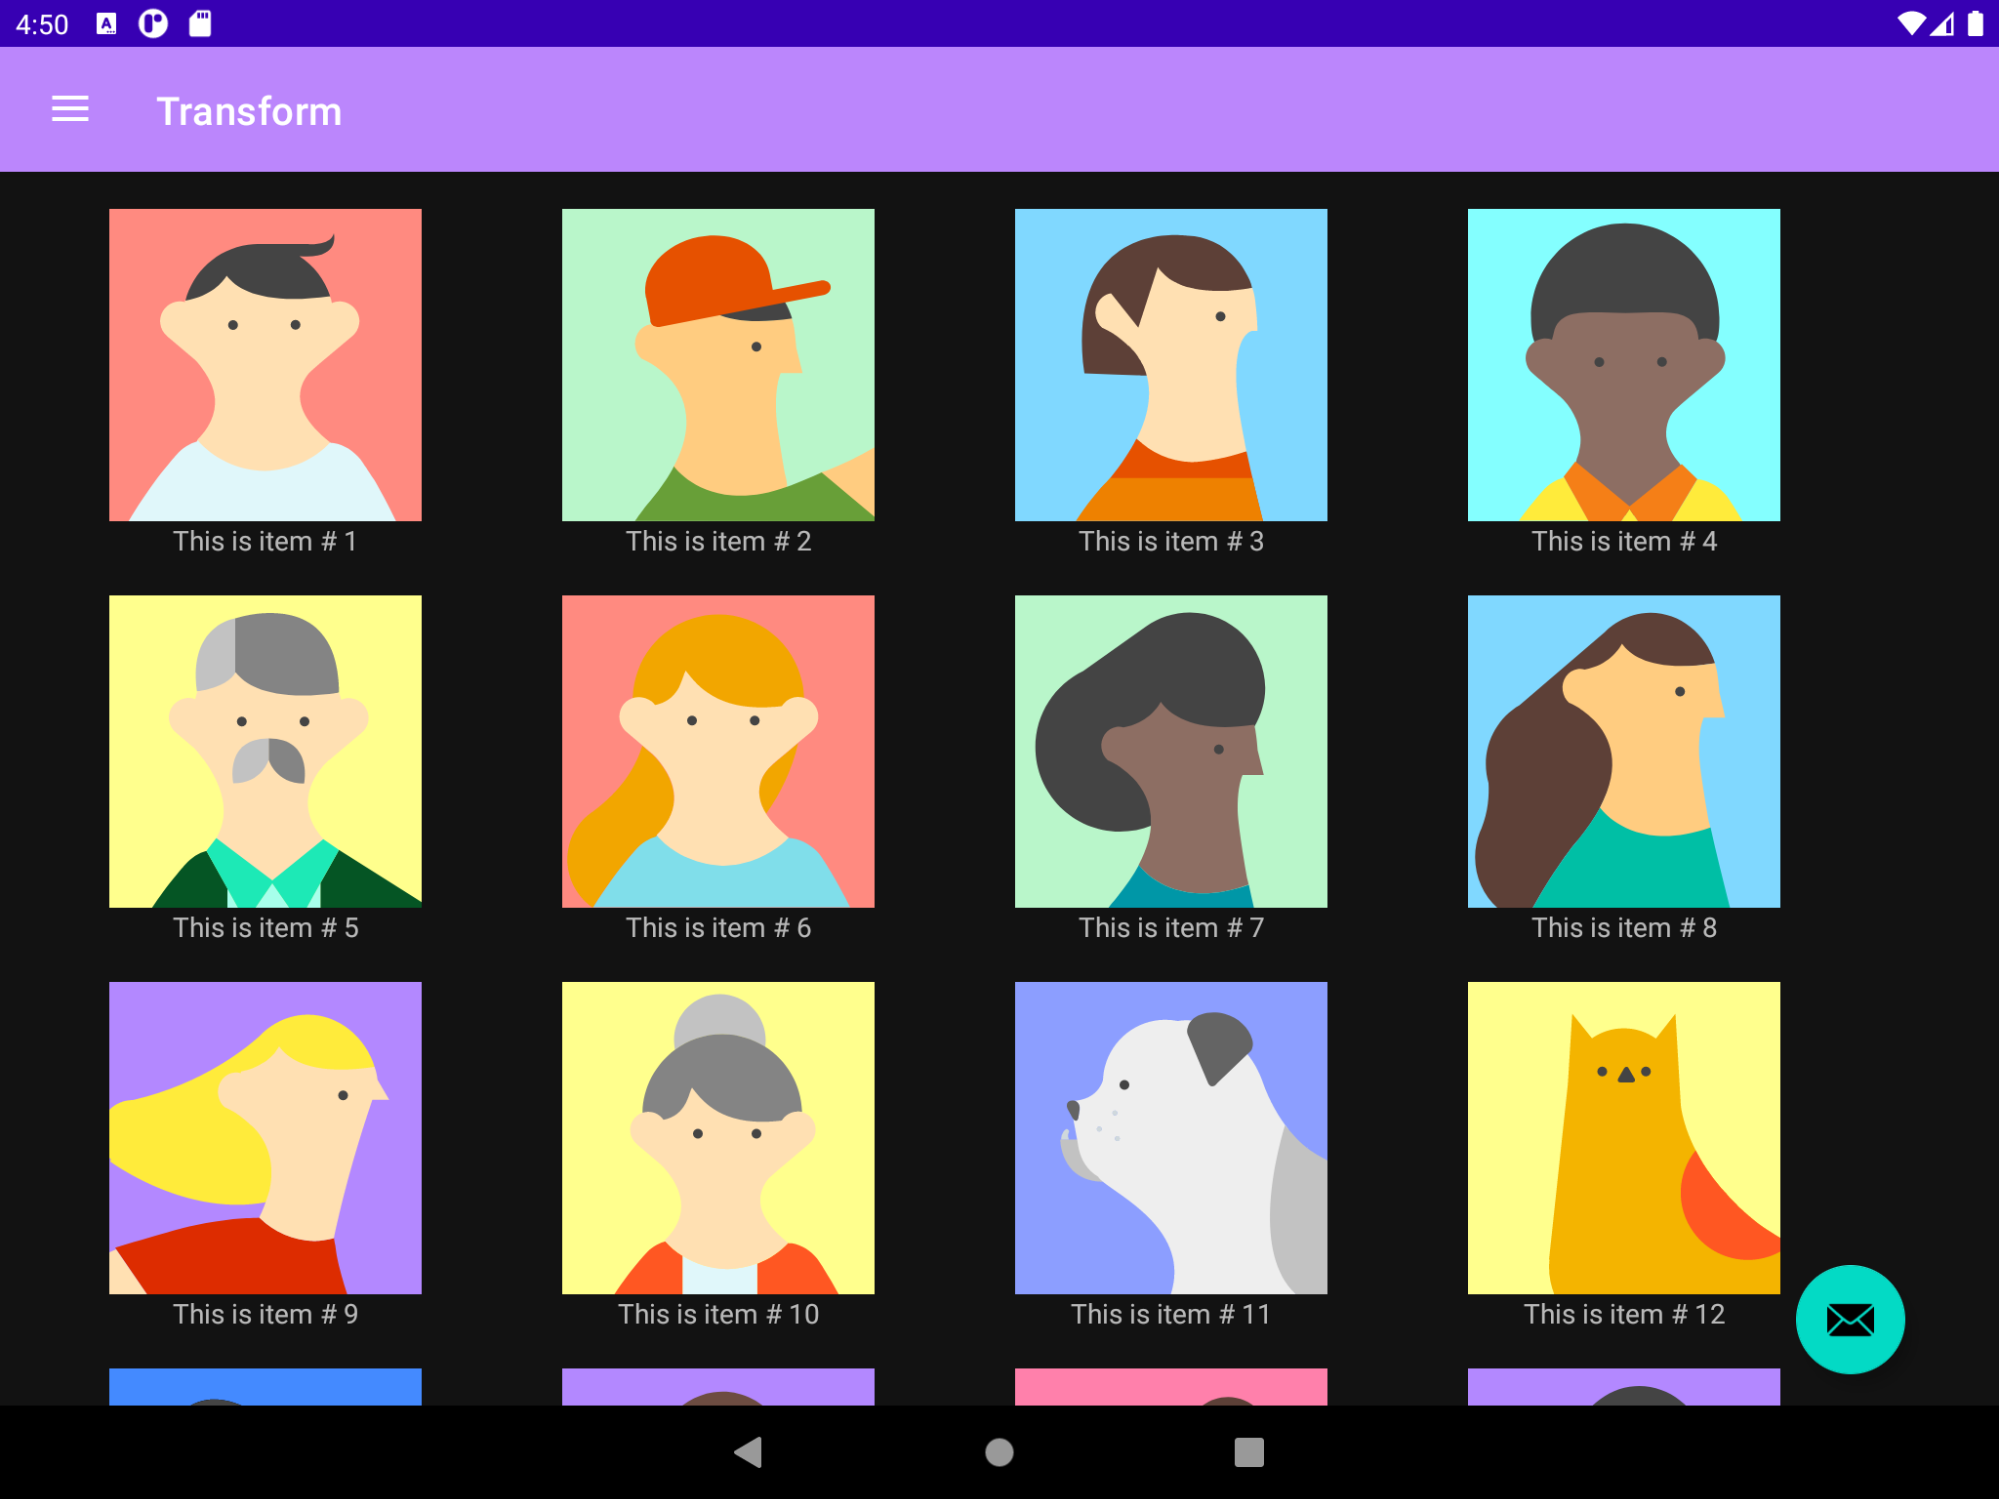Click the battery status bar icon
This screenshot has height=1500, width=1999.
(1967, 24)
